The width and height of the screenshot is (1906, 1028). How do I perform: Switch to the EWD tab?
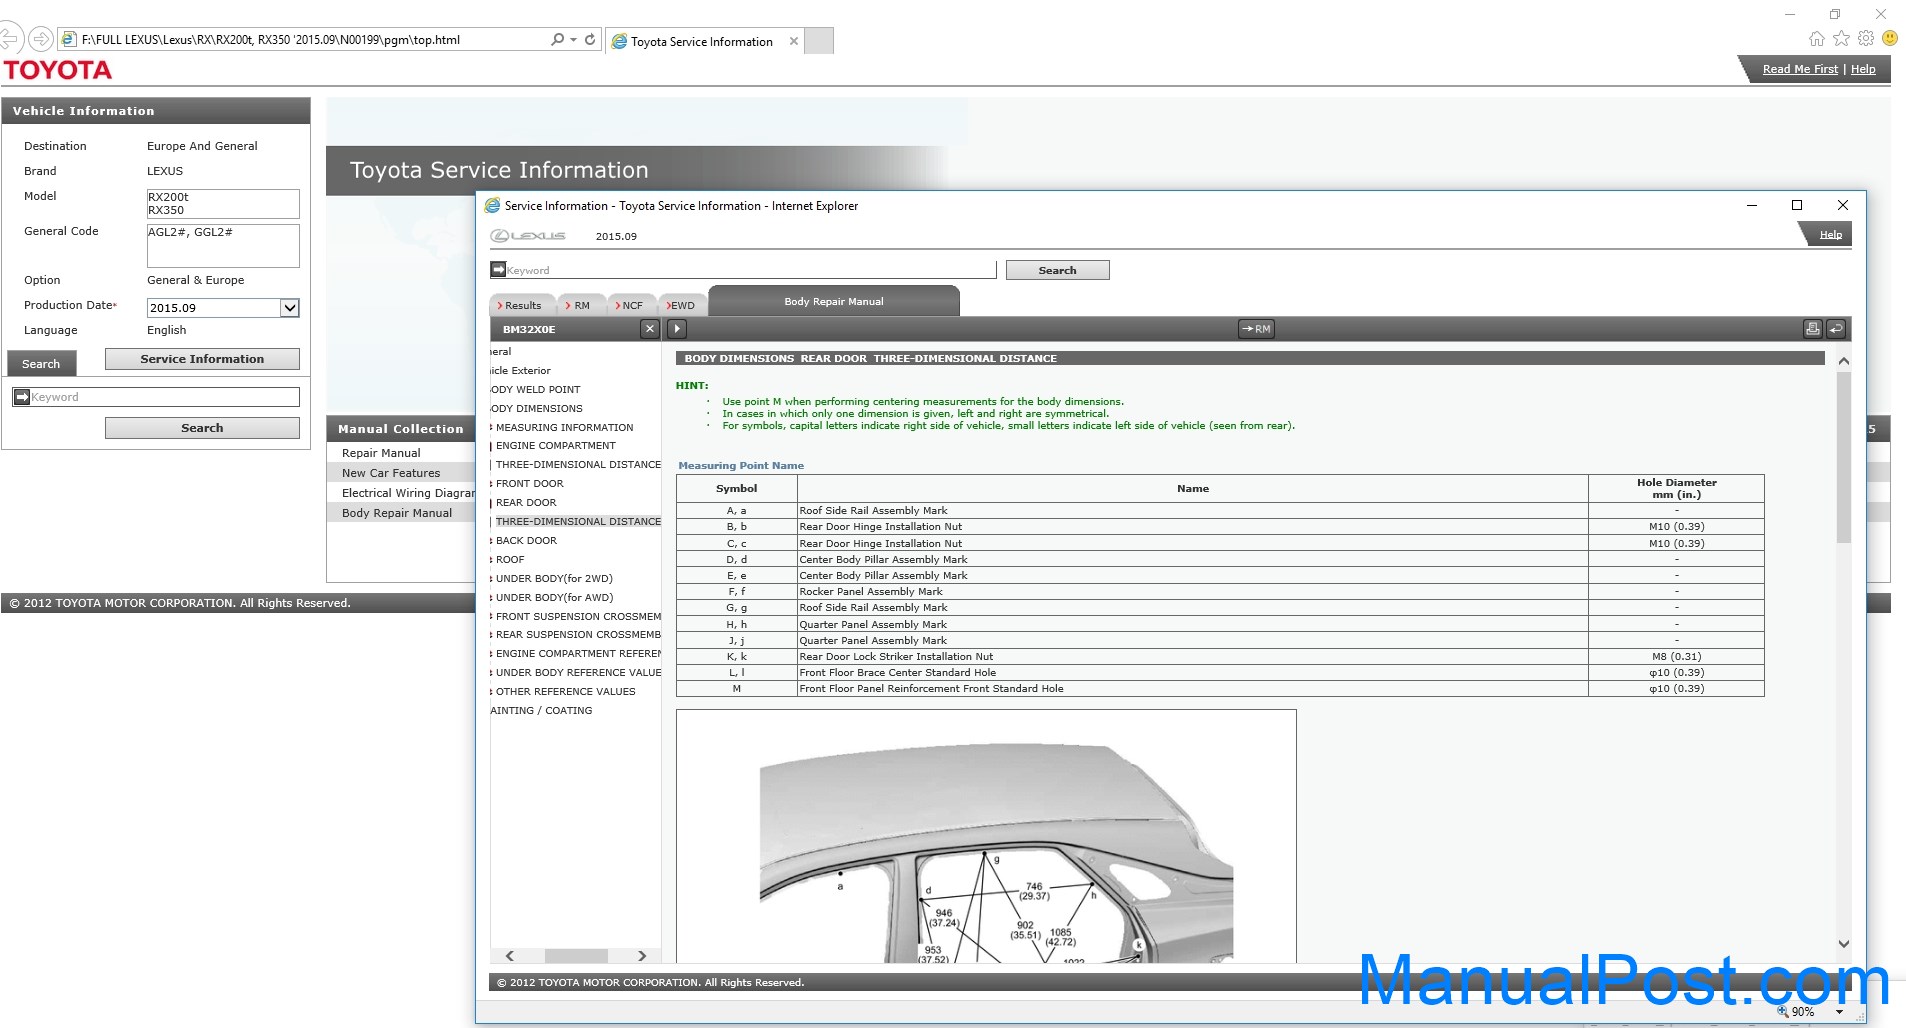680,305
